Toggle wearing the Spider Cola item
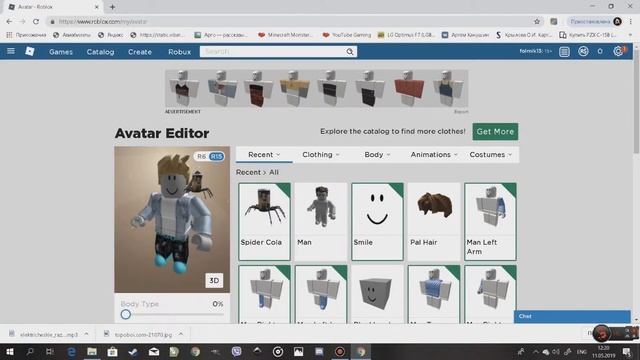Screen dimensions: 640x360 click(x=264, y=221)
